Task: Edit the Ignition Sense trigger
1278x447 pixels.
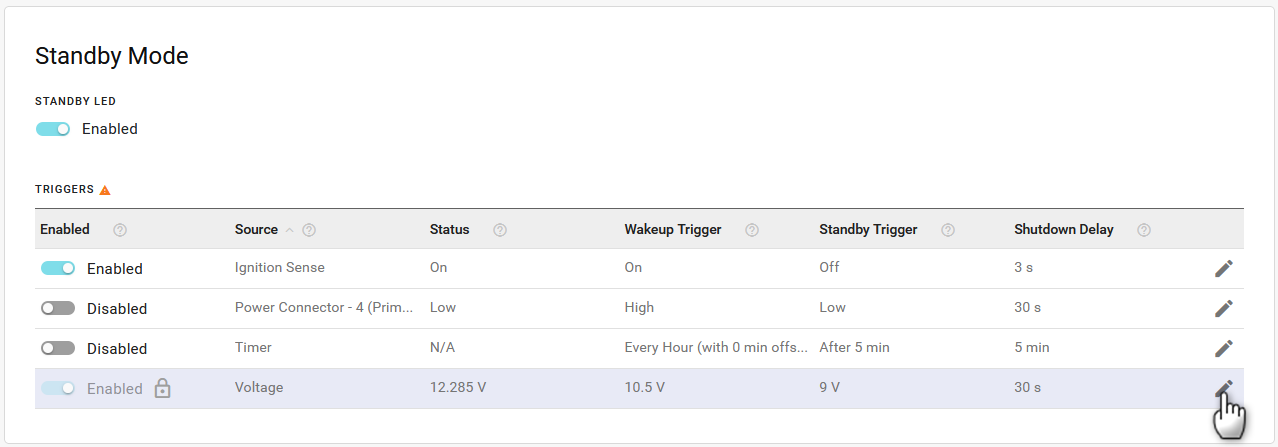Action: click(1223, 268)
